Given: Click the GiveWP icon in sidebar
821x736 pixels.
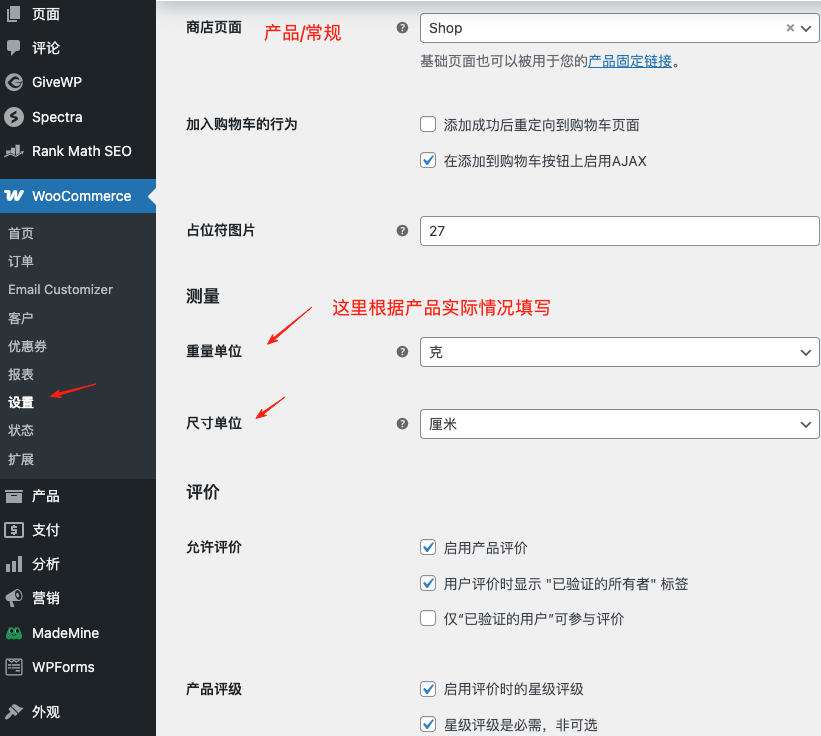Looking at the screenshot, I should 14,83.
